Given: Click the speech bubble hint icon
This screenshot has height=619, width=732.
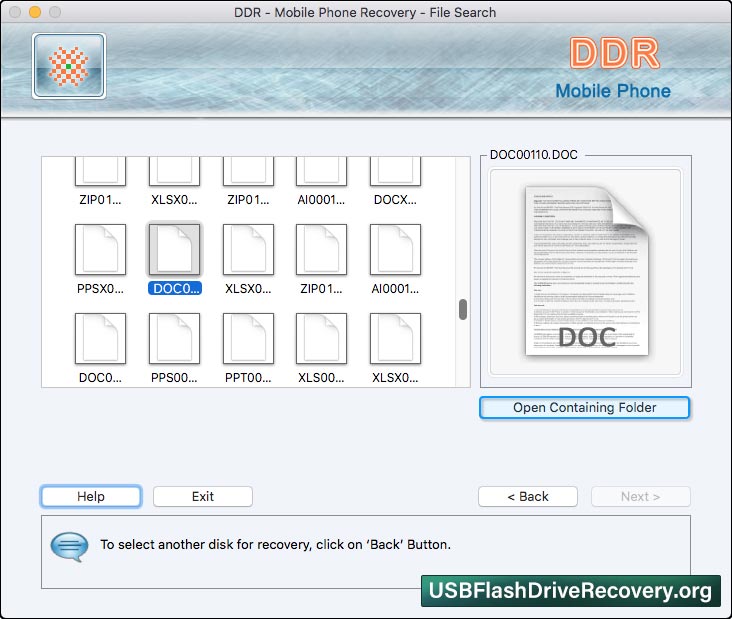Looking at the screenshot, I should 69,547.
